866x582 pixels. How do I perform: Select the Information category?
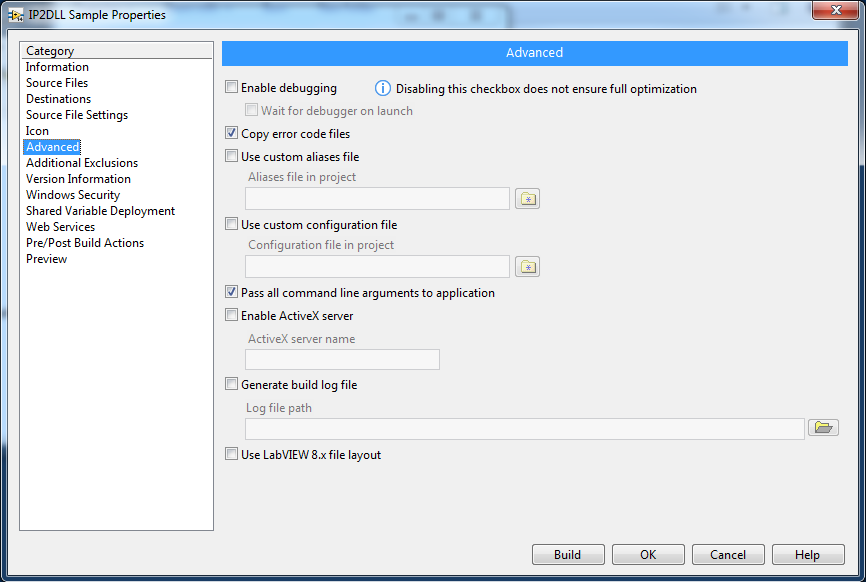(57, 66)
